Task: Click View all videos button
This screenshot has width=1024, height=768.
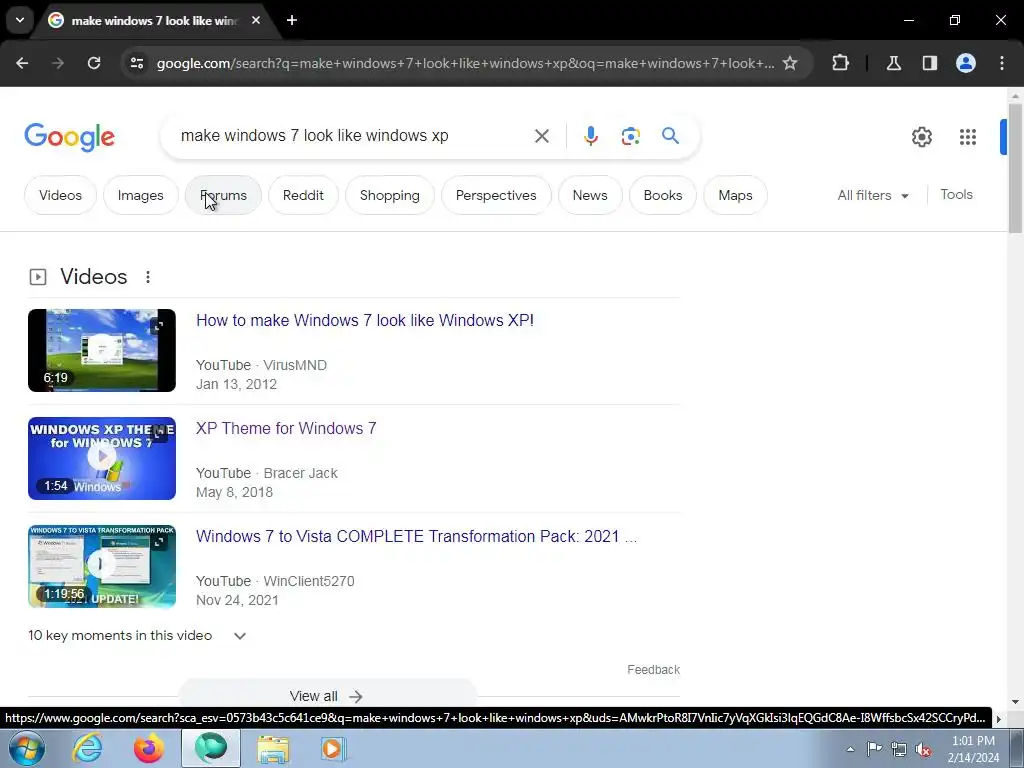Action: pos(327,695)
